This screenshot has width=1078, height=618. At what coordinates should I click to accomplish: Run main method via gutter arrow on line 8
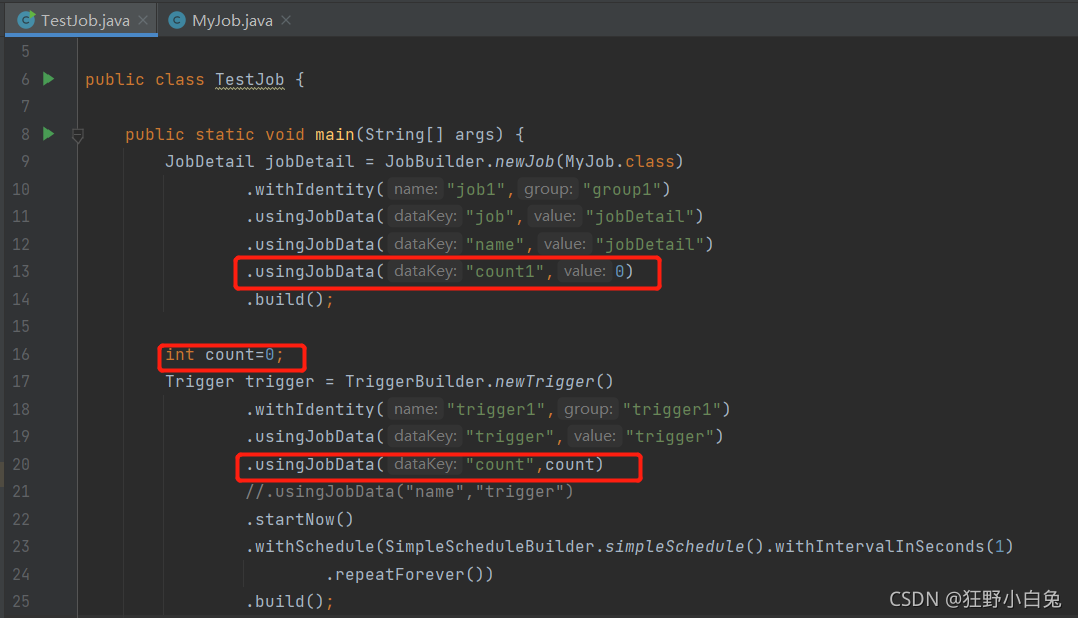[x=48, y=133]
